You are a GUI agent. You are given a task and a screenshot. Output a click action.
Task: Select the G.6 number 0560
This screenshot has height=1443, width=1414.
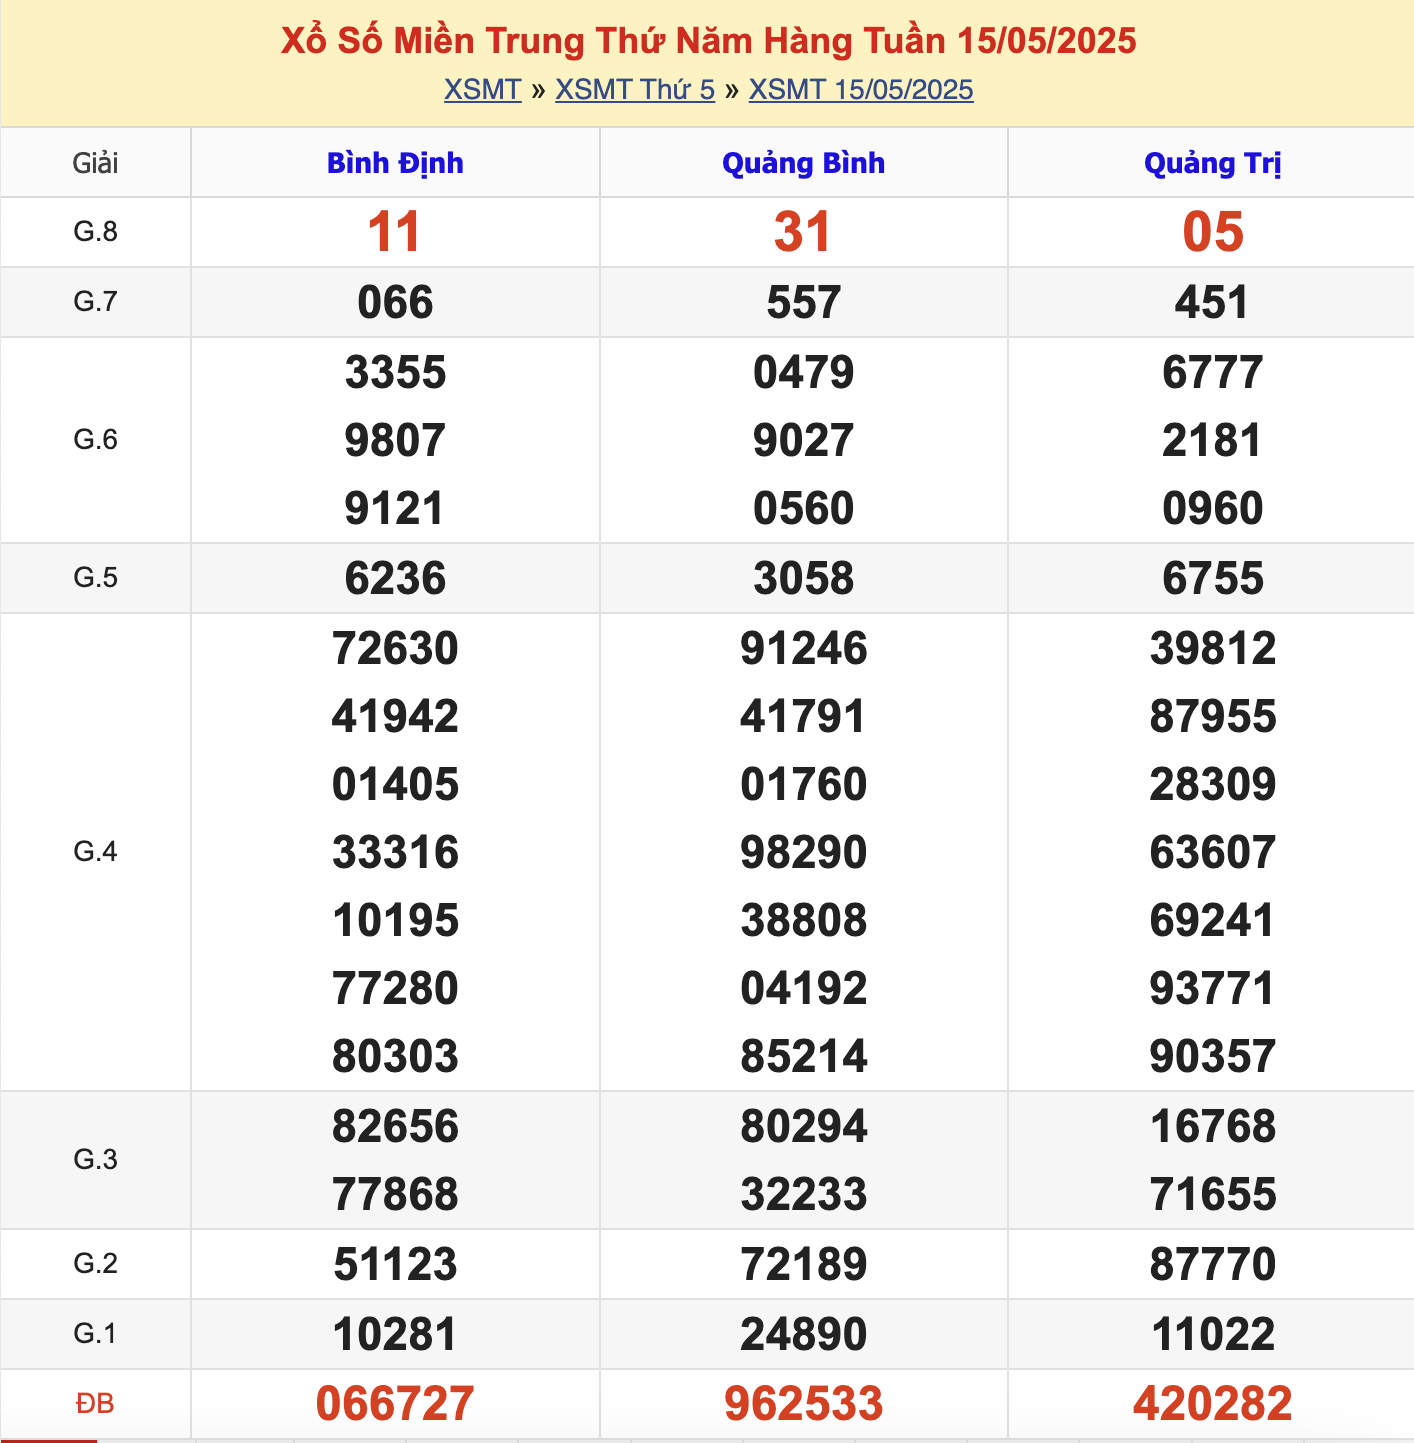[804, 509]
